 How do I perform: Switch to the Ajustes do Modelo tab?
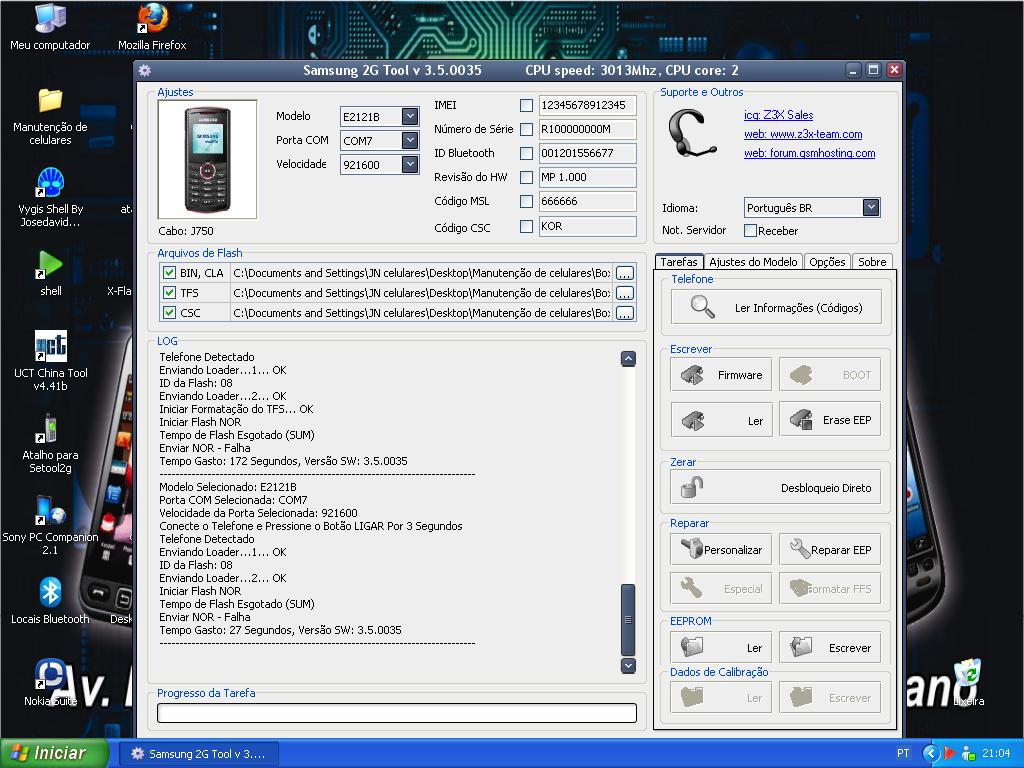click(753, 262)
